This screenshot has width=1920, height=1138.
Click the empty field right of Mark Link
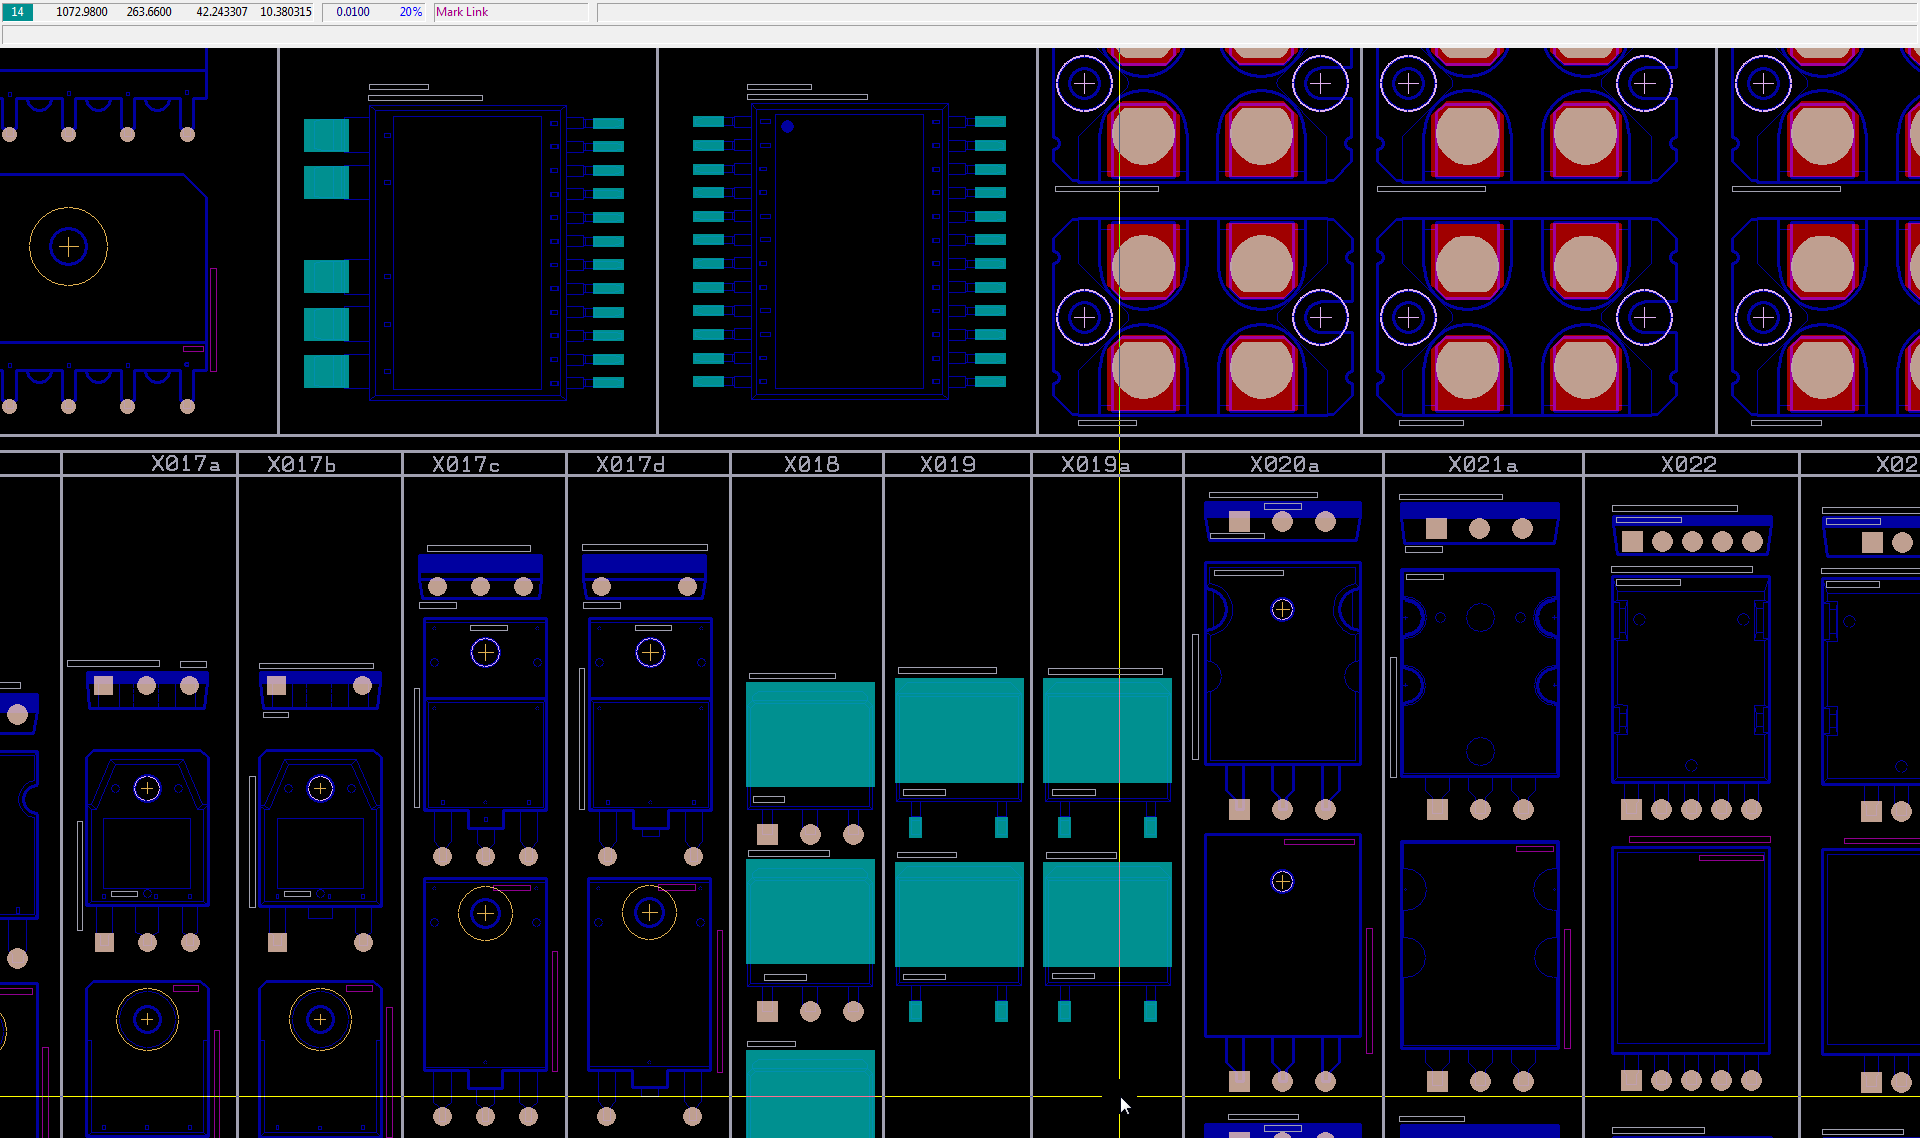click(1258, 12)
